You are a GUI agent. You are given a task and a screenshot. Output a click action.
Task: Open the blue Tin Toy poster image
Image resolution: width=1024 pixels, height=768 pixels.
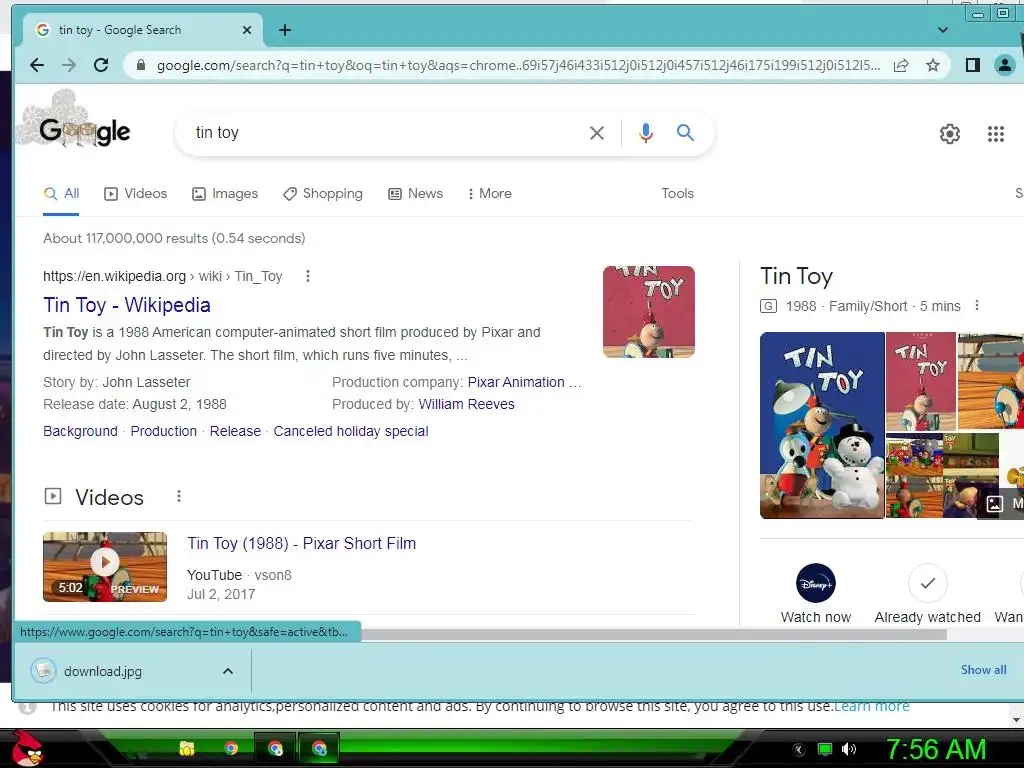[822, 425]
